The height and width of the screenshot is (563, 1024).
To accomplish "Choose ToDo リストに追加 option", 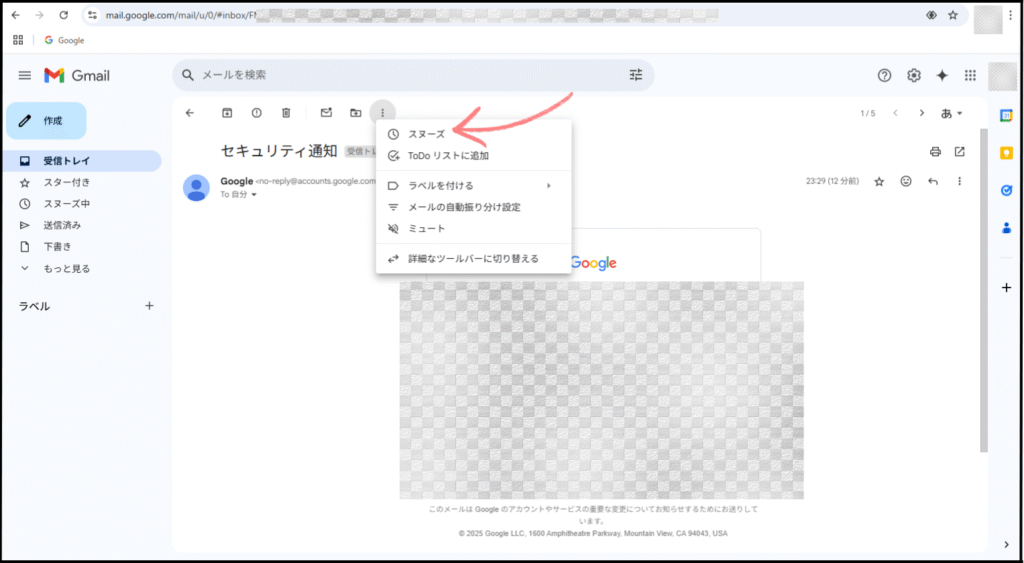I will tap(473, 156).
